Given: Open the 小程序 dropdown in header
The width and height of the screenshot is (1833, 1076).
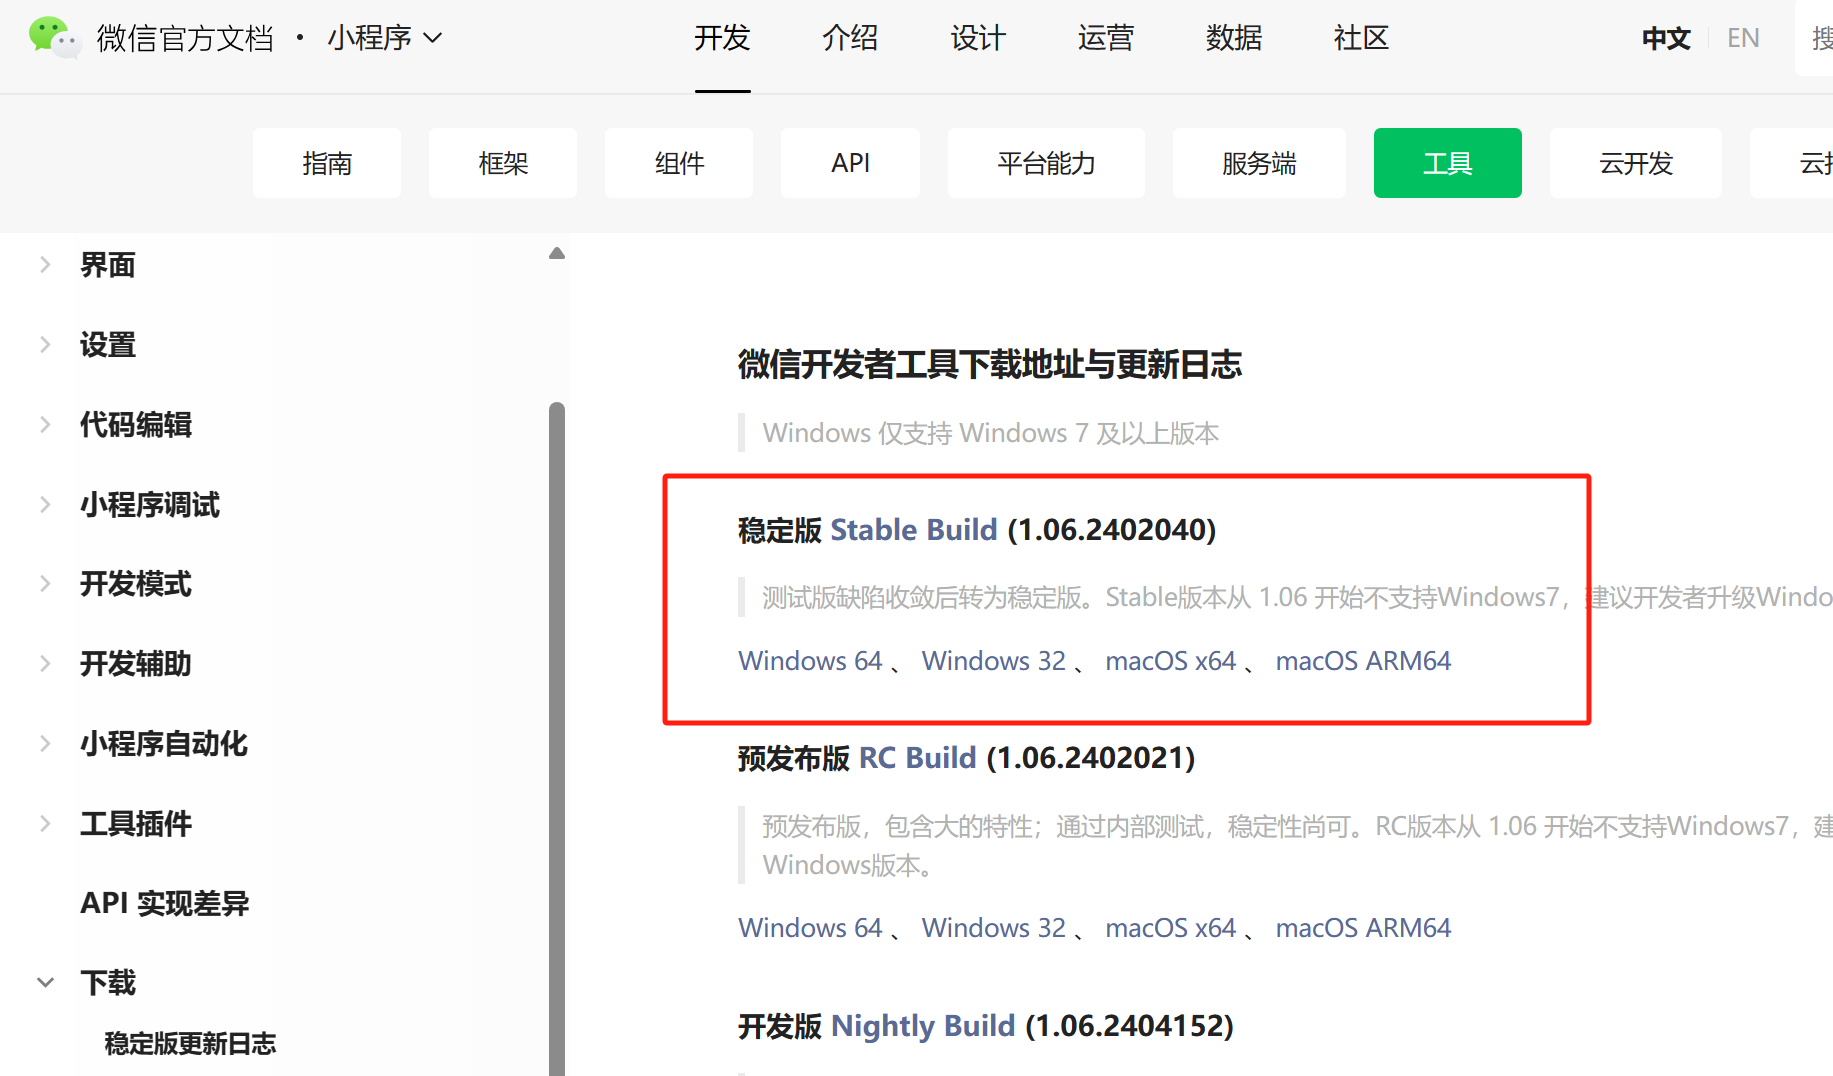Looking at the screenshot, I should pos(385,38).
